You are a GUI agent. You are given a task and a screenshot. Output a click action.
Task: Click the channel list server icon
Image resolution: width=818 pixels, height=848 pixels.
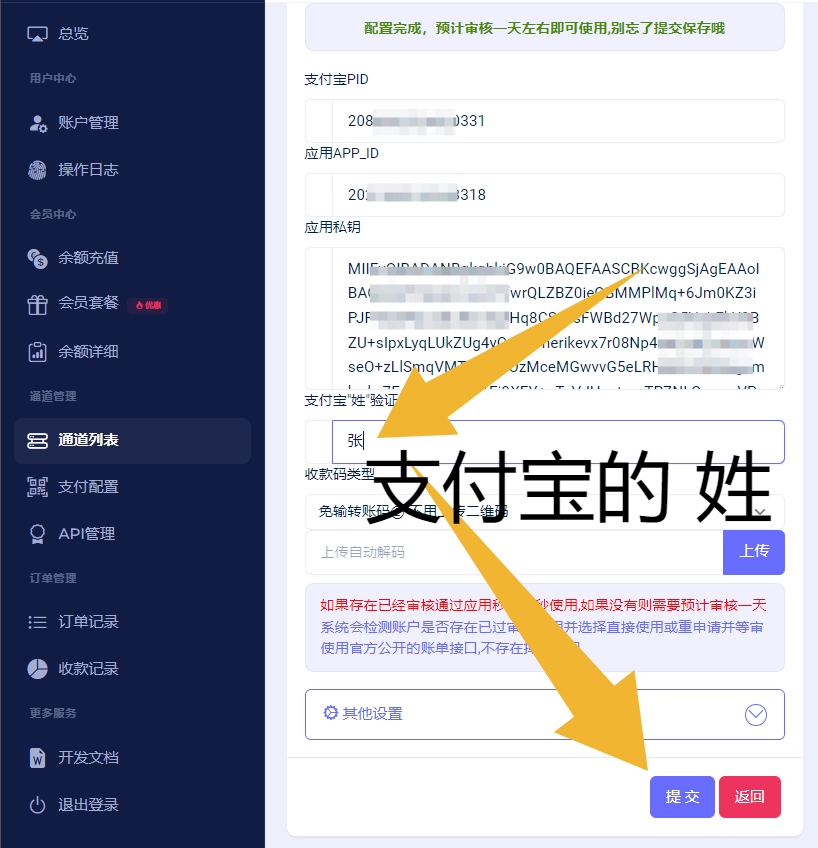click(37, 441)
